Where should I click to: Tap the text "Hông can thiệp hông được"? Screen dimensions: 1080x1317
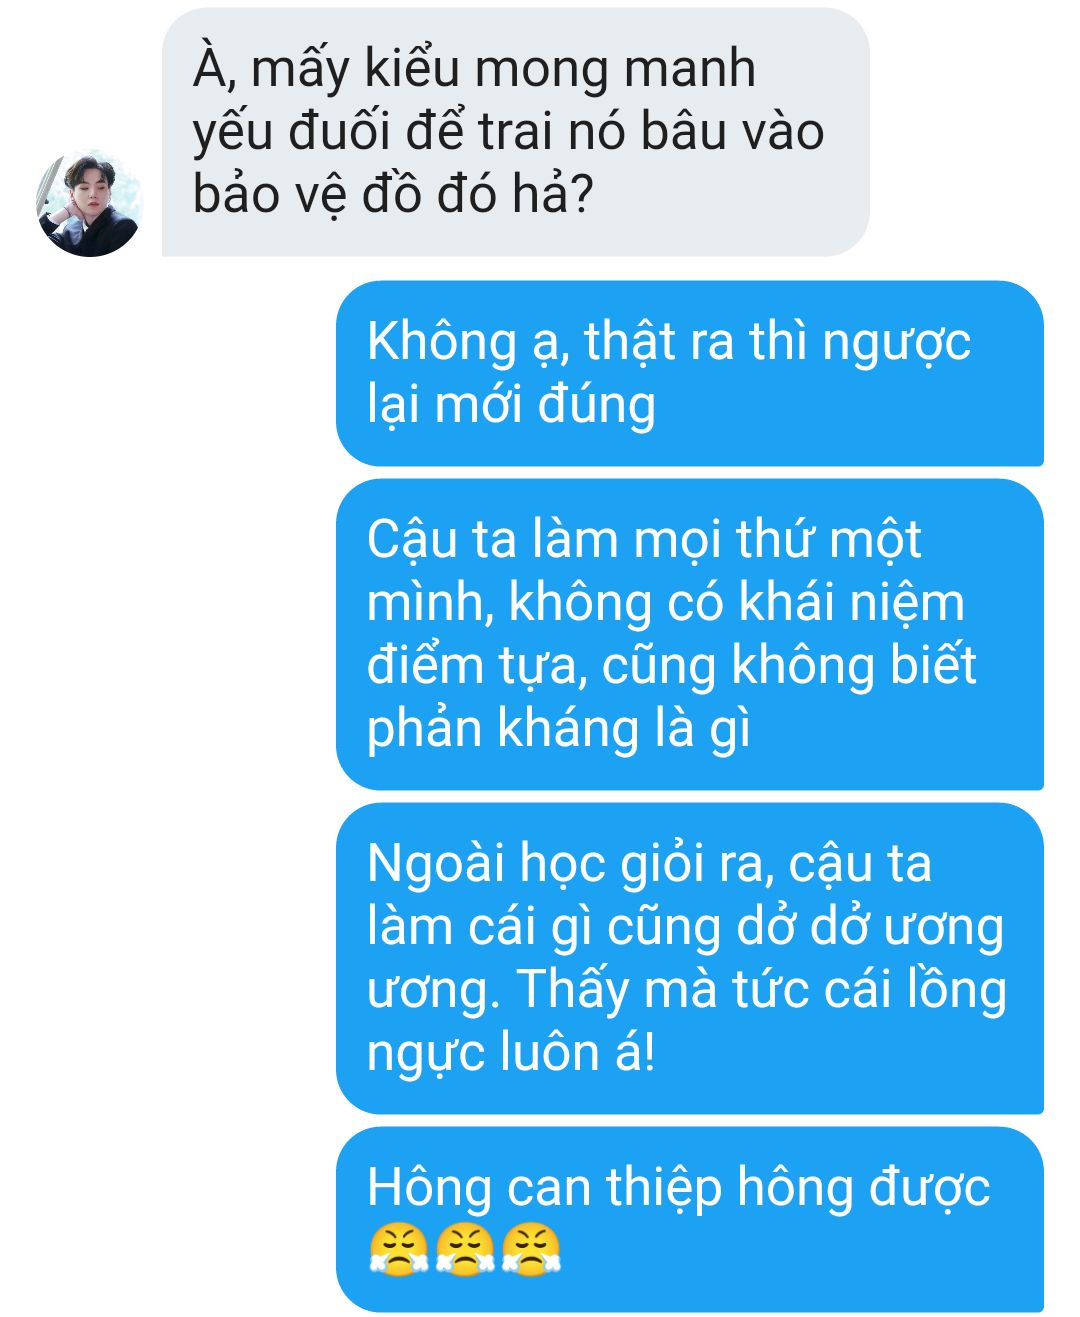[x=678, y=1188]
